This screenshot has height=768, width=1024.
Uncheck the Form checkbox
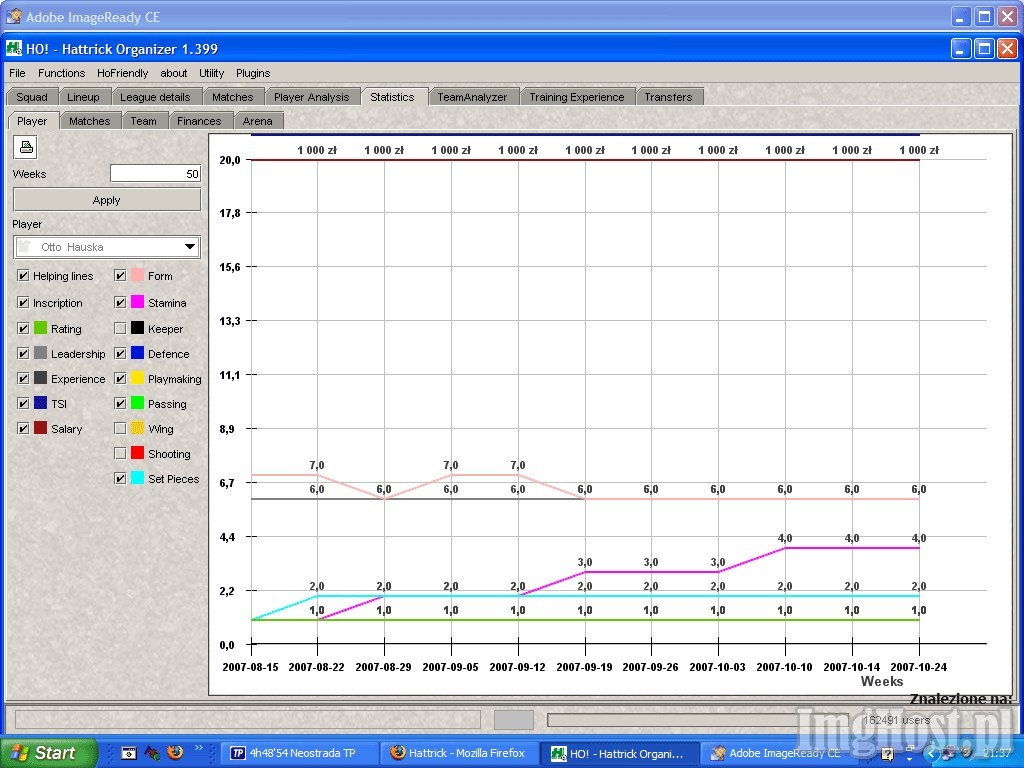point(120,276)
